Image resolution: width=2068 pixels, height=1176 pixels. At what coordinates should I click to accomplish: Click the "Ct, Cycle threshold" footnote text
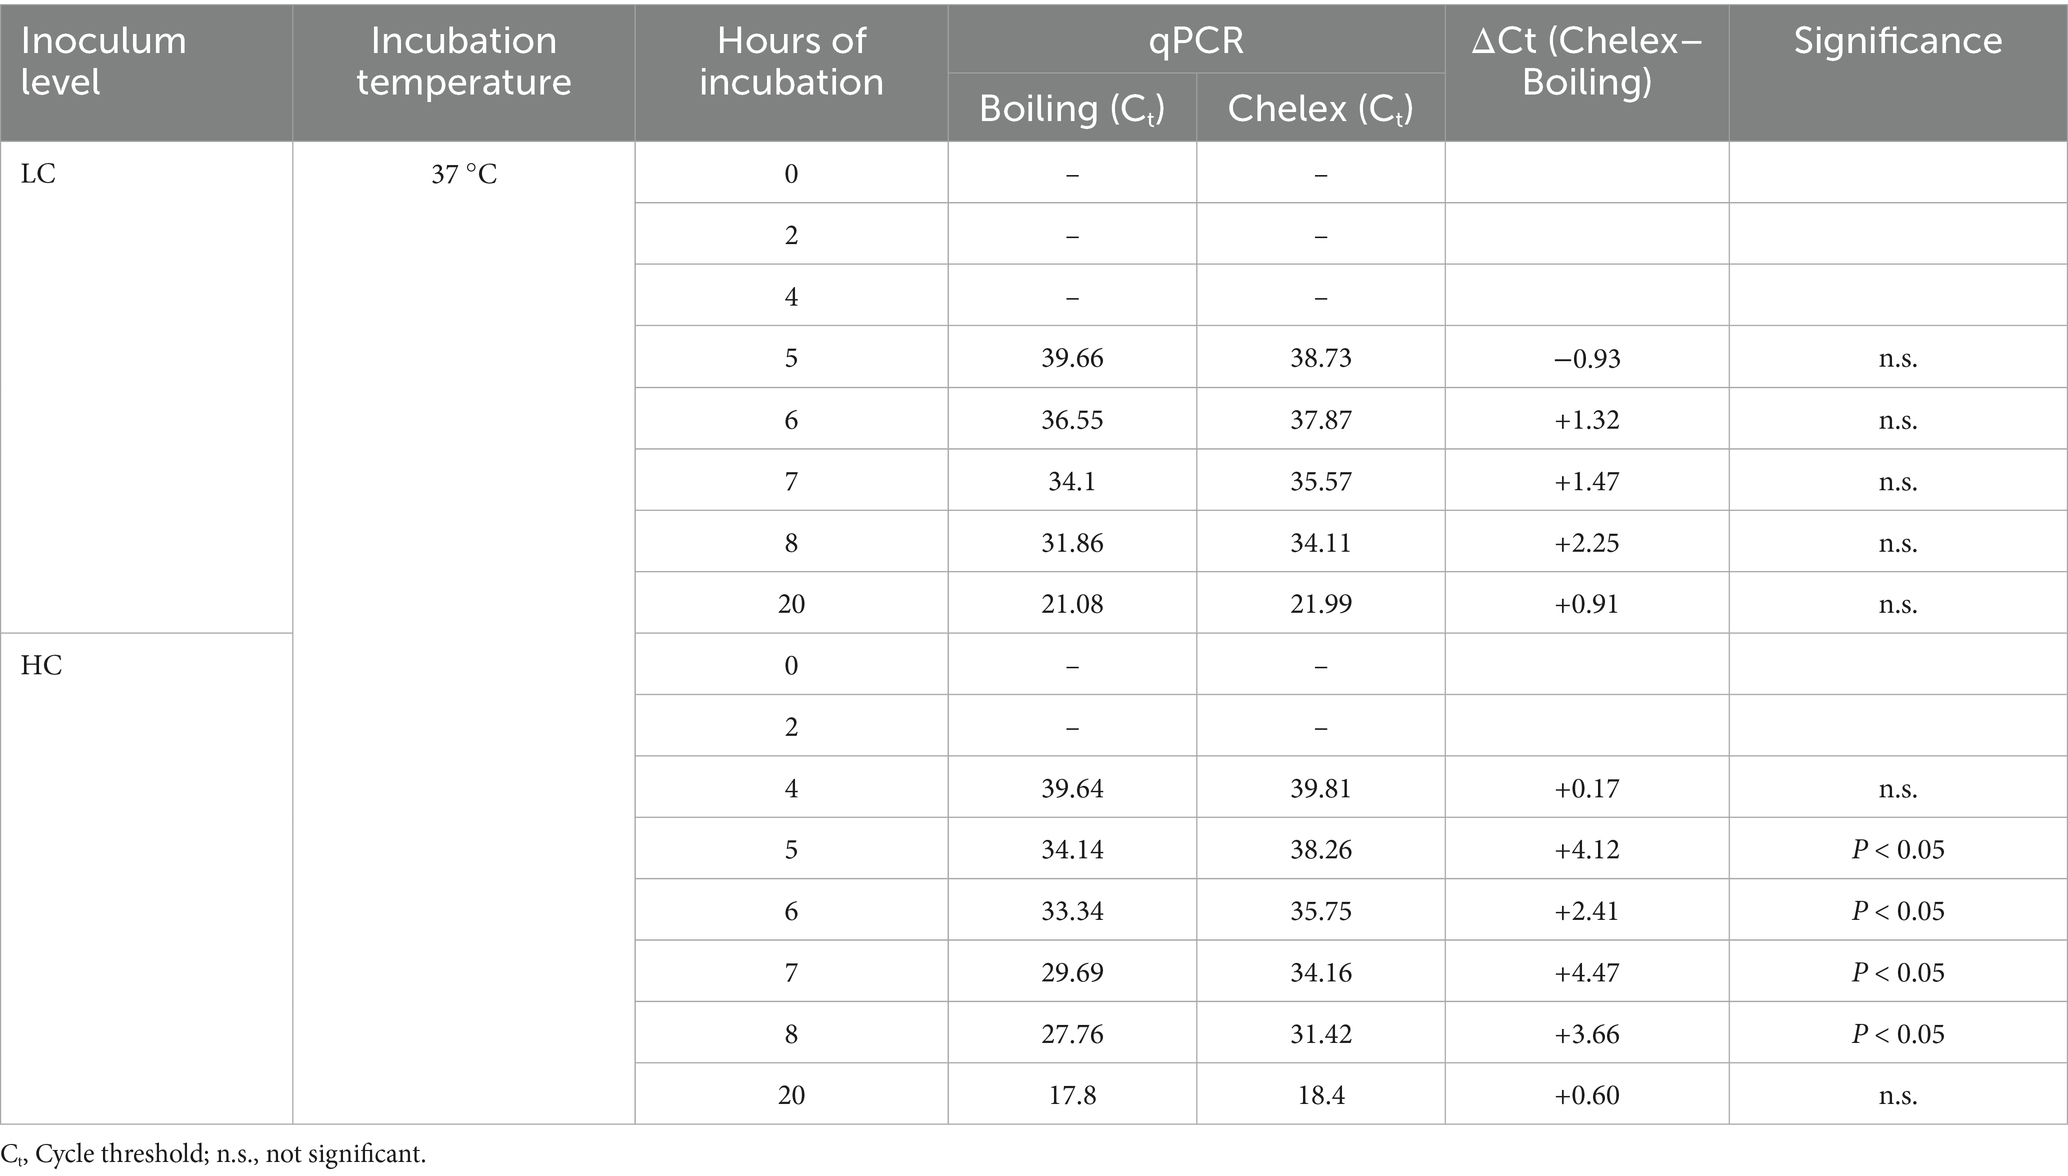213,1155
